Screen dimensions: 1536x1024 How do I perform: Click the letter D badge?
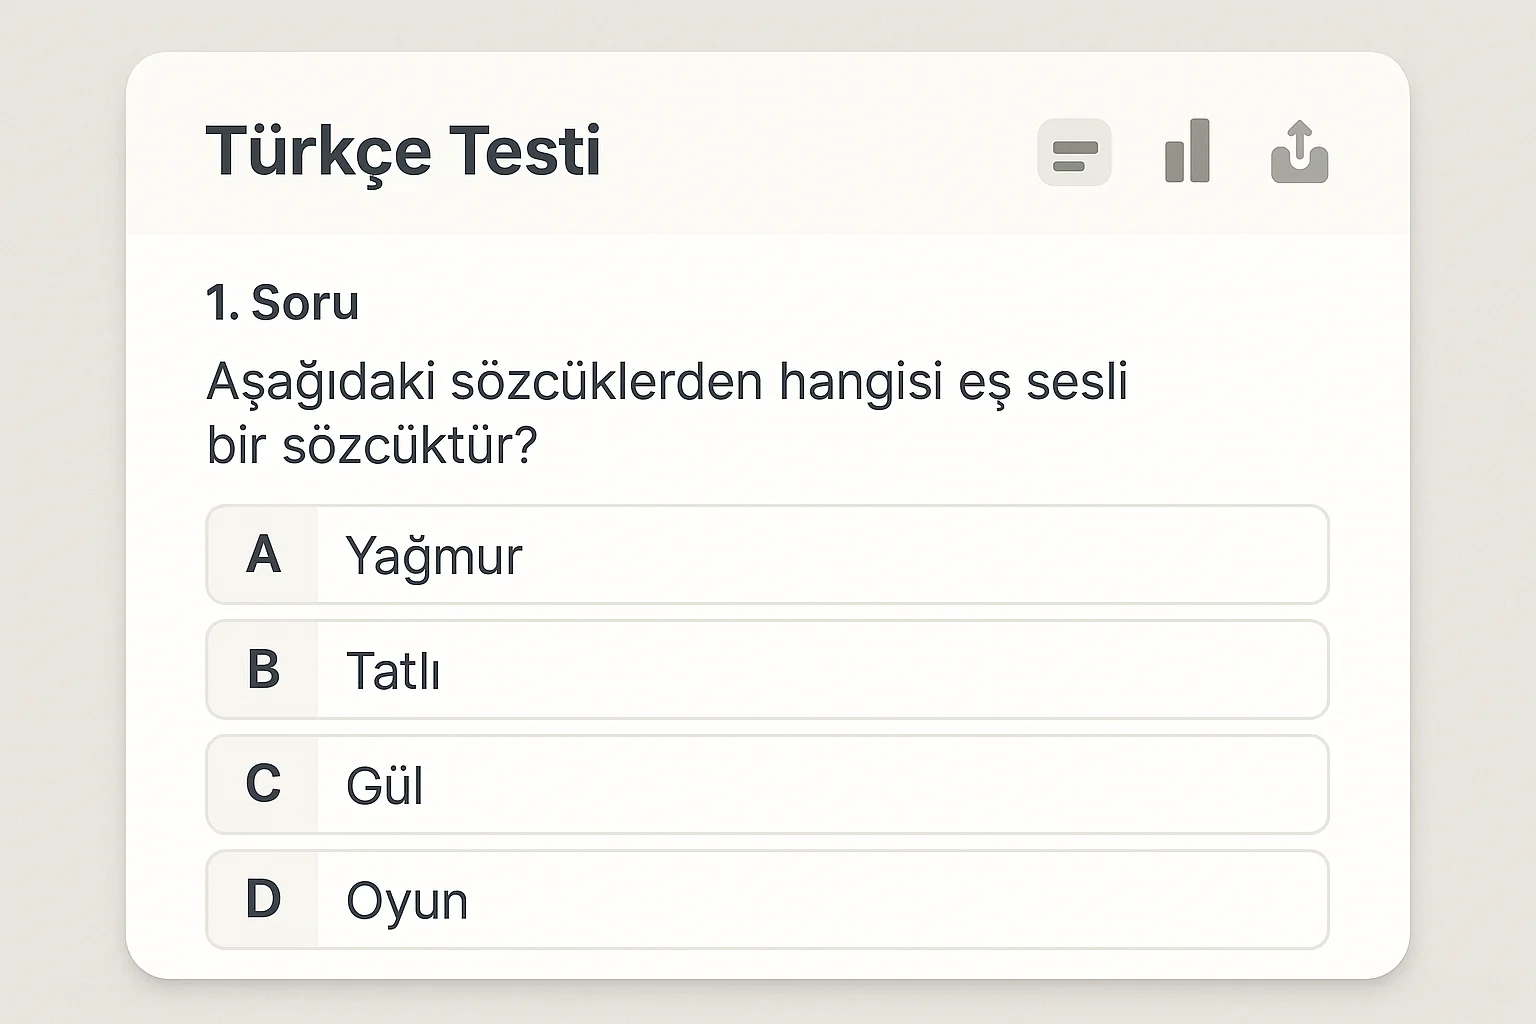coord(262,899)
